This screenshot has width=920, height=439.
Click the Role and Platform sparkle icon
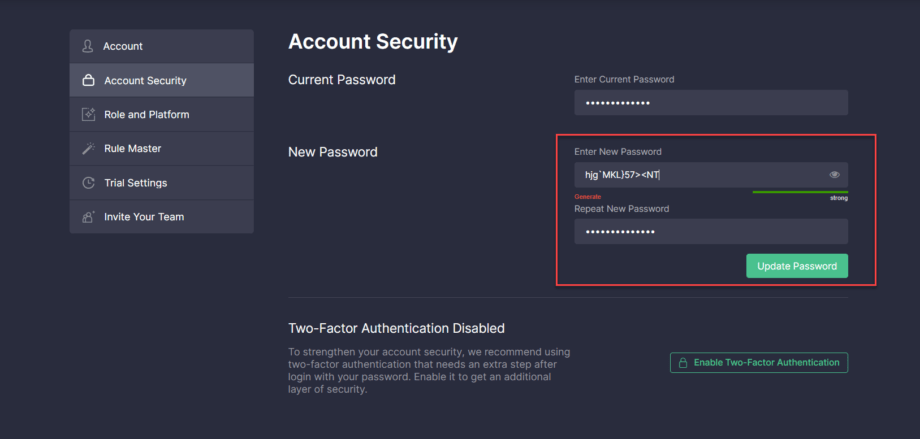[x=88, y=114]
